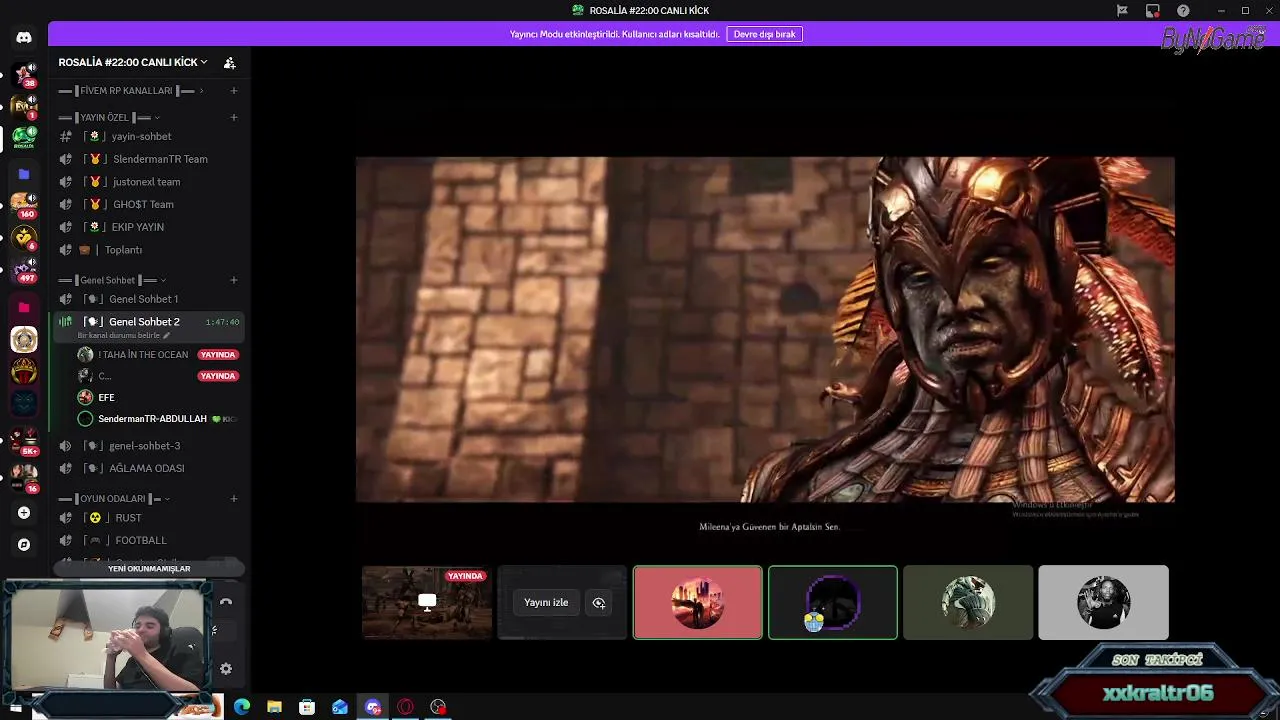Click the main Mortal Kombat stream video

765,329
